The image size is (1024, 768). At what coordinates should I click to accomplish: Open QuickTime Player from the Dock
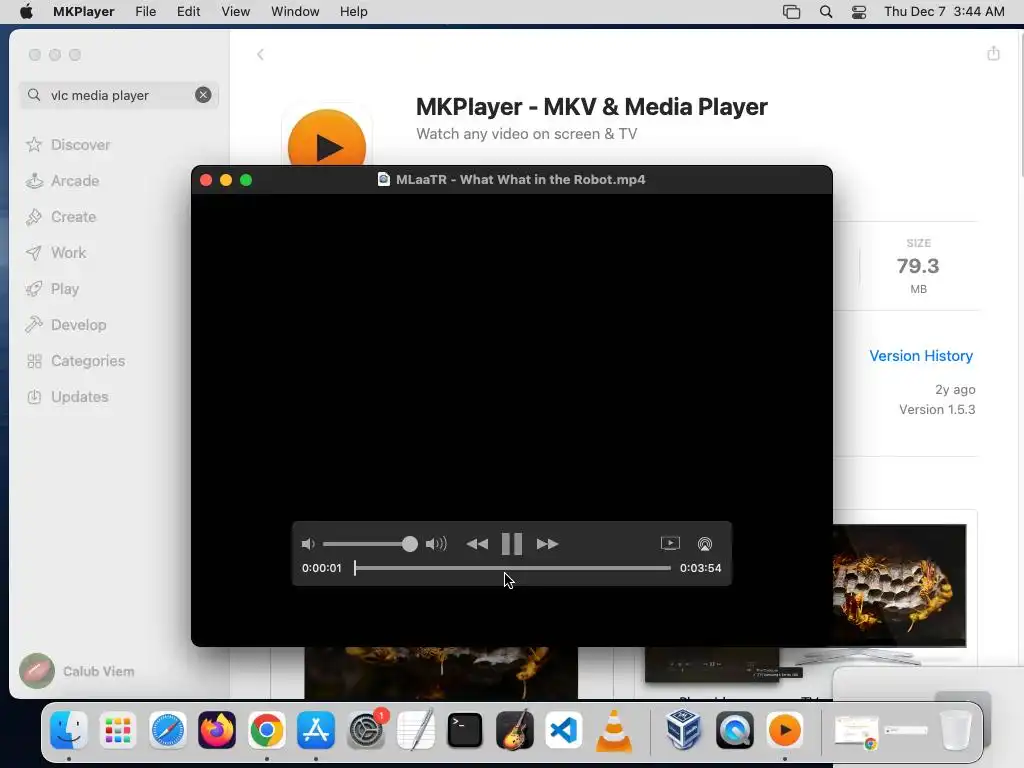pyautogui.click(x=735, y=730)
